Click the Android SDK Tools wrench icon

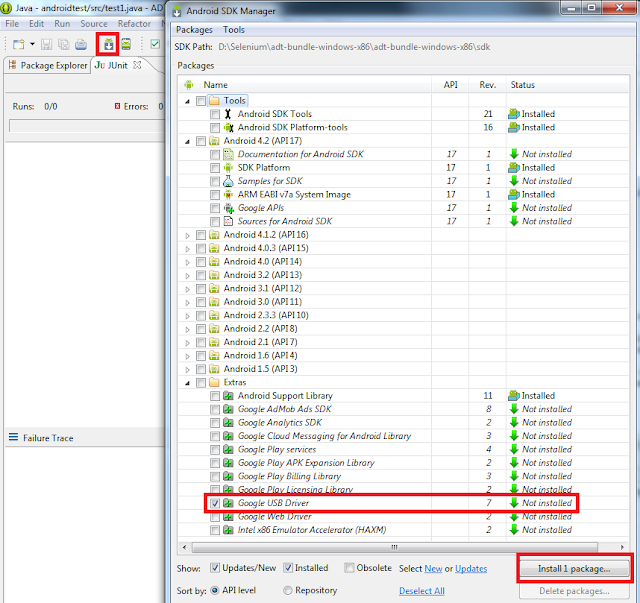coord(228,114)
